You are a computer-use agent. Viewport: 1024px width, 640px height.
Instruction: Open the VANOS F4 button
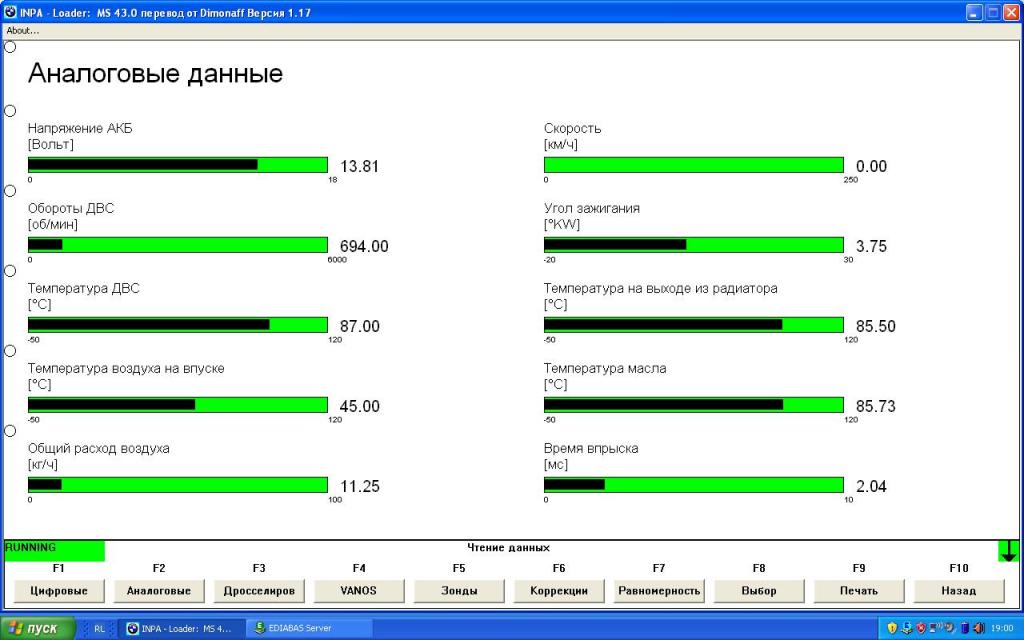(359, 591)
